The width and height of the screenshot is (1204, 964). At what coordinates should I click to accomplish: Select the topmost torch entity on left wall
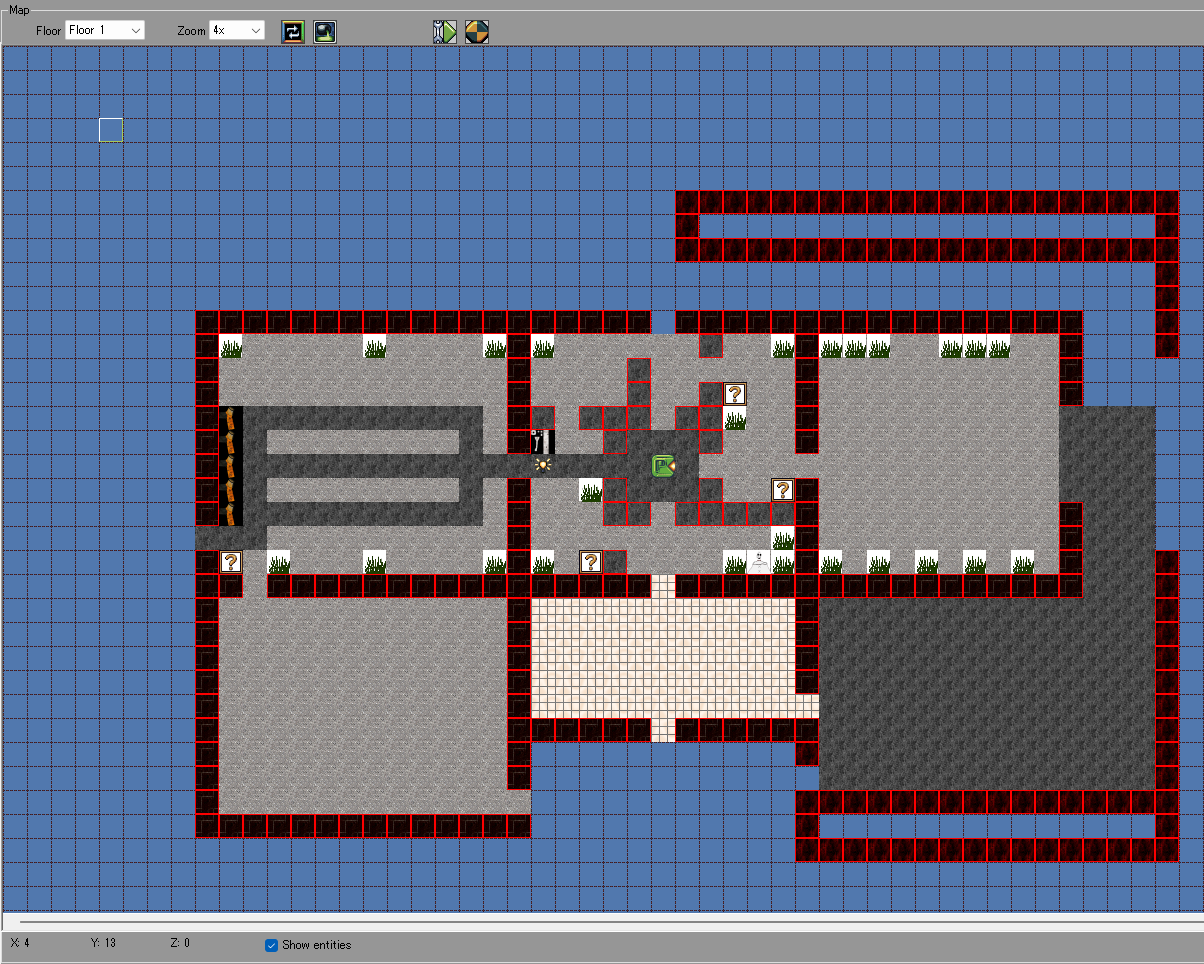click(x=231, y=418)
